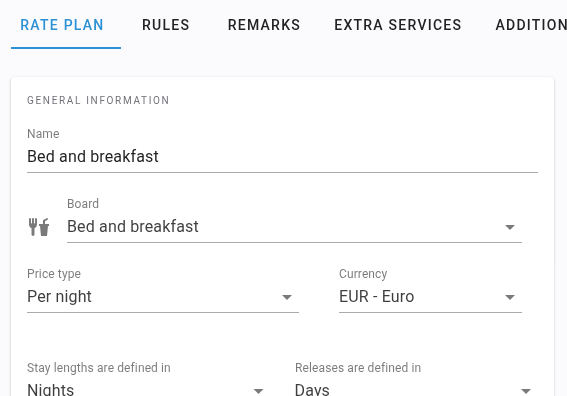Screen dimensions: 567x396
Task: Go to the Extra Services tab
Action: click(398, 25)
